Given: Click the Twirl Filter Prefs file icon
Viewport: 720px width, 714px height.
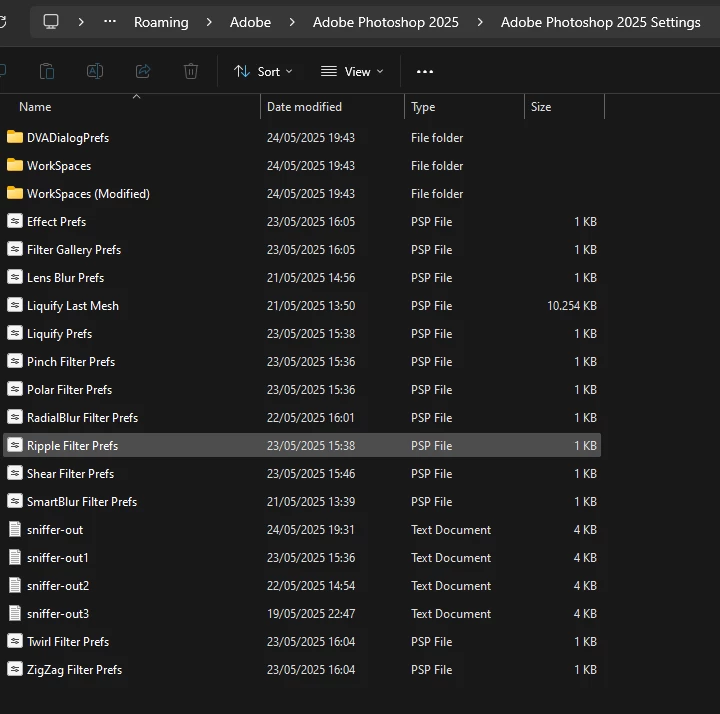Looking at the screenshot, I should click(x=15, y=641).
